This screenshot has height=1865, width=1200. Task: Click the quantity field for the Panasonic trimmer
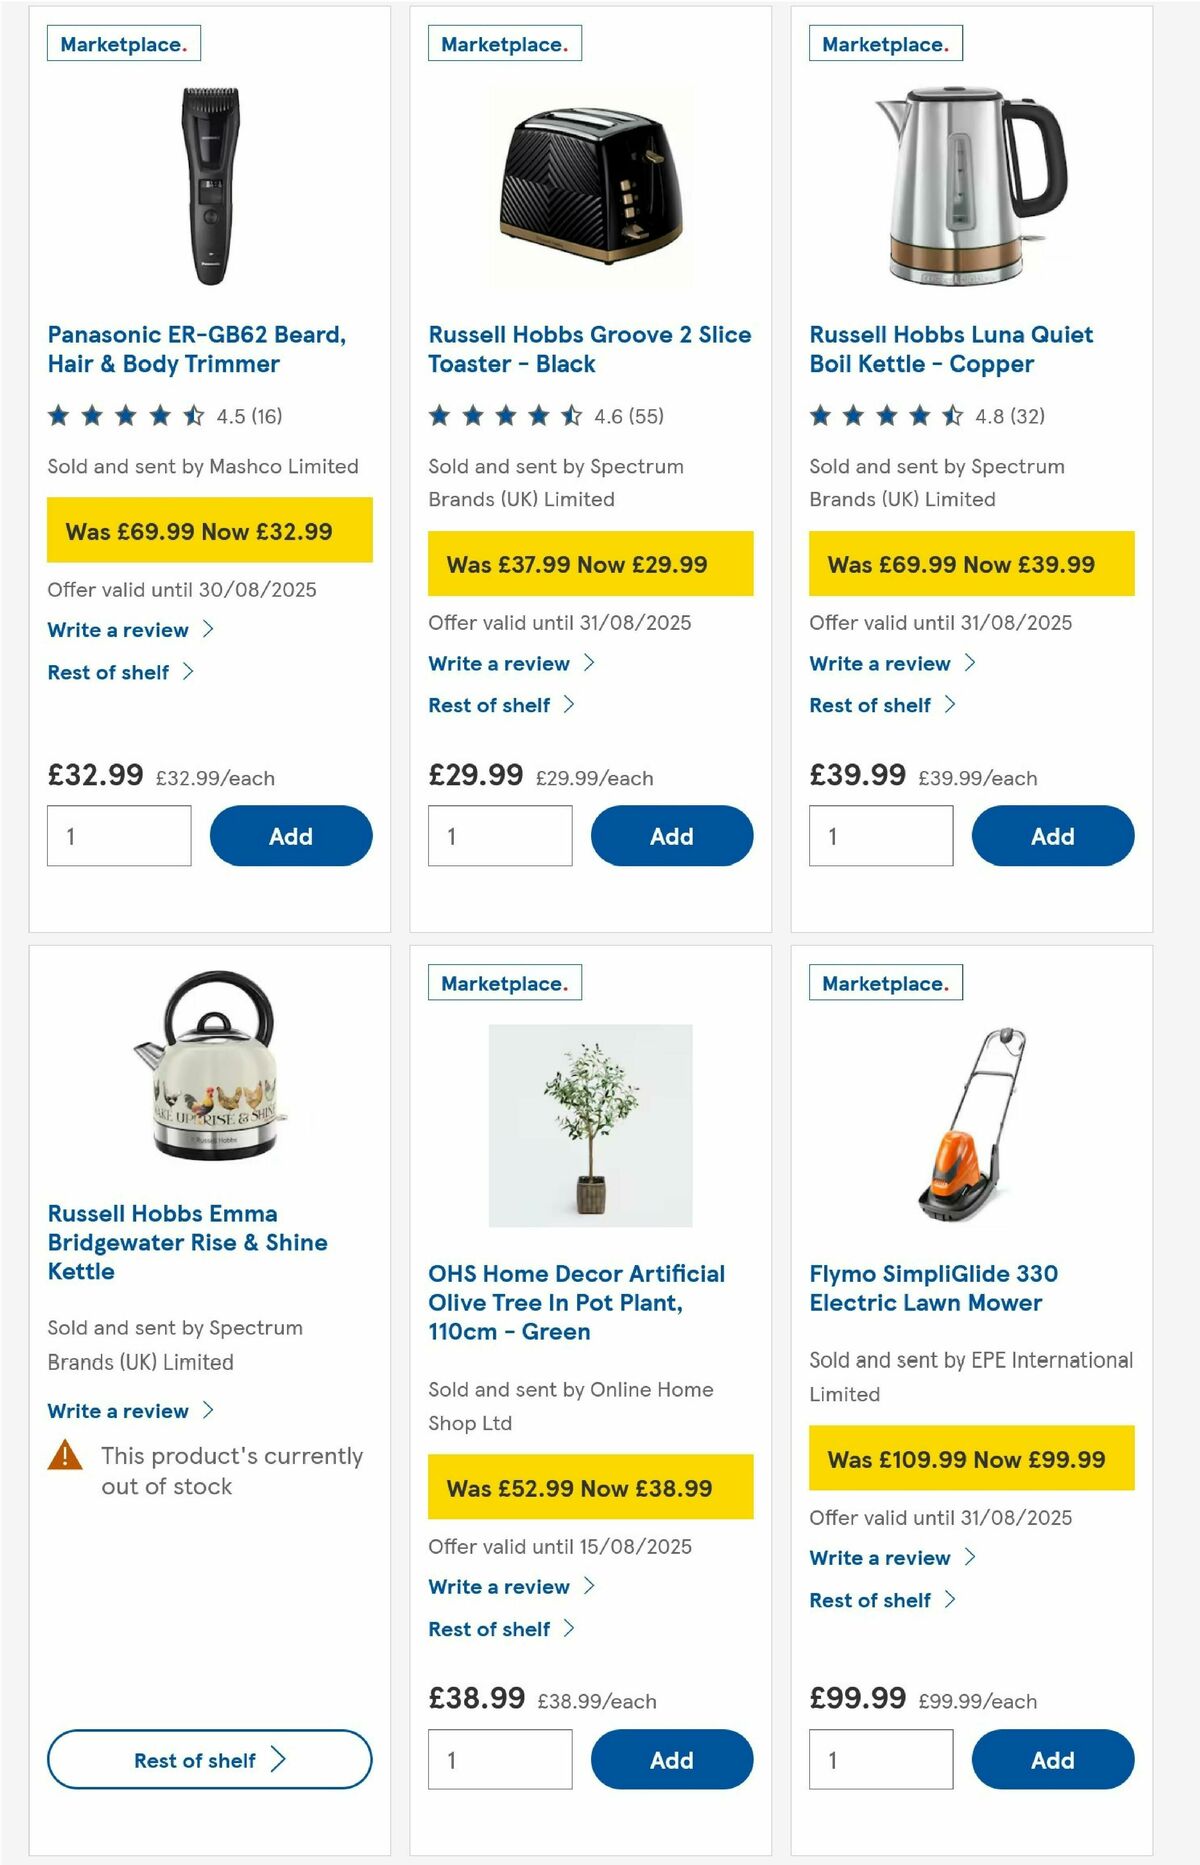119,835
